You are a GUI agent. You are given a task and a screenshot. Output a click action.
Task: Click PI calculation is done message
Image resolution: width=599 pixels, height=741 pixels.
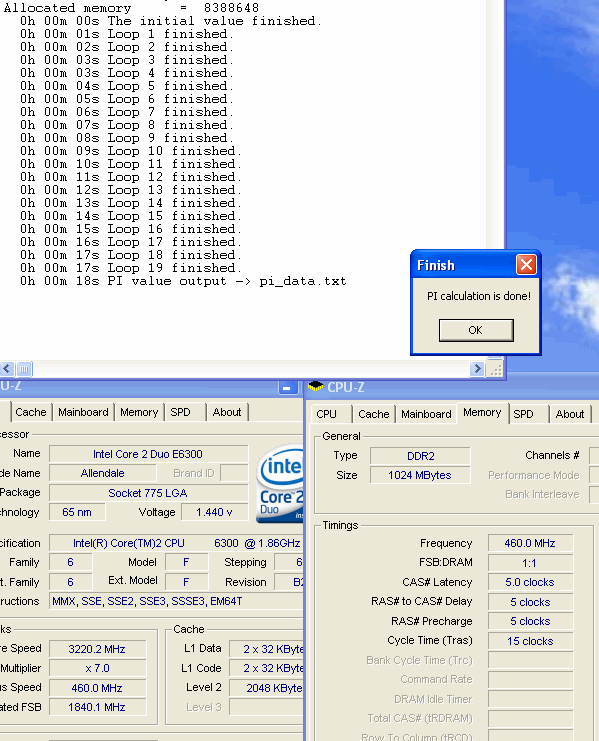479,296
